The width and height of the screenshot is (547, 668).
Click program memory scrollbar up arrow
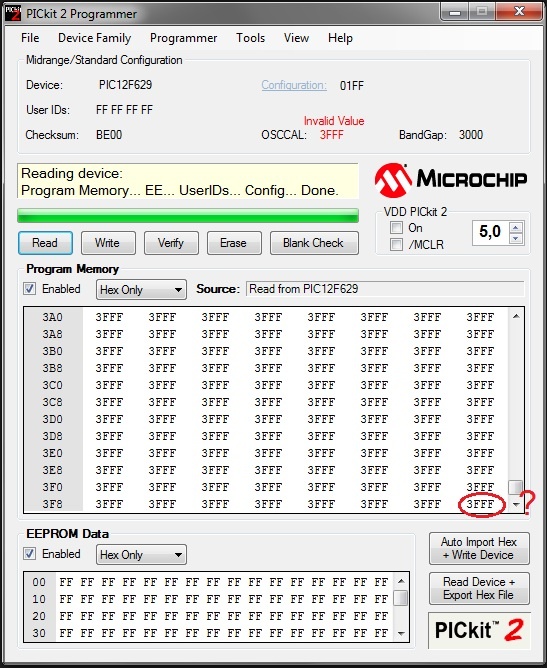516,317
